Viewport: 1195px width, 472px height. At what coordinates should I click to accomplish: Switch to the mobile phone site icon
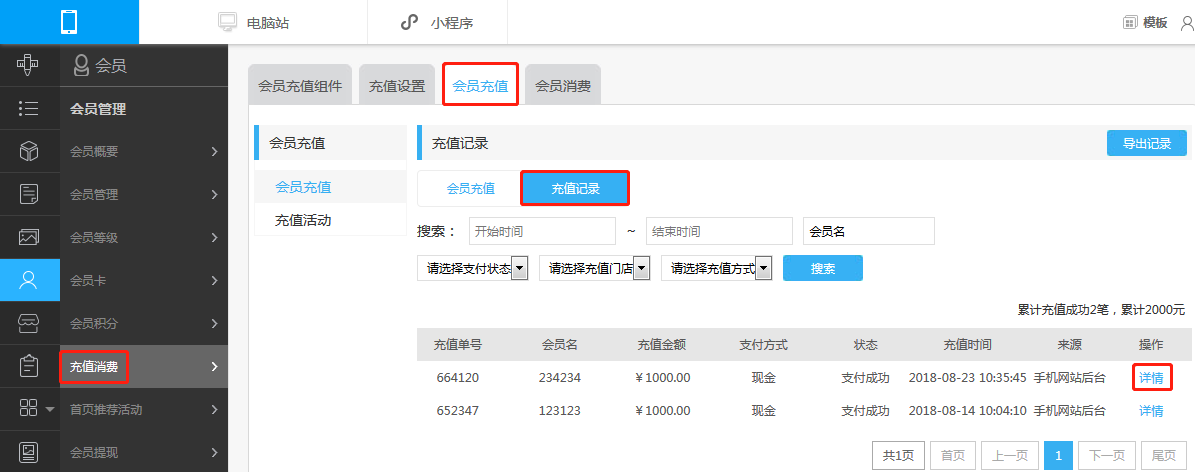(x=69, y=22)
